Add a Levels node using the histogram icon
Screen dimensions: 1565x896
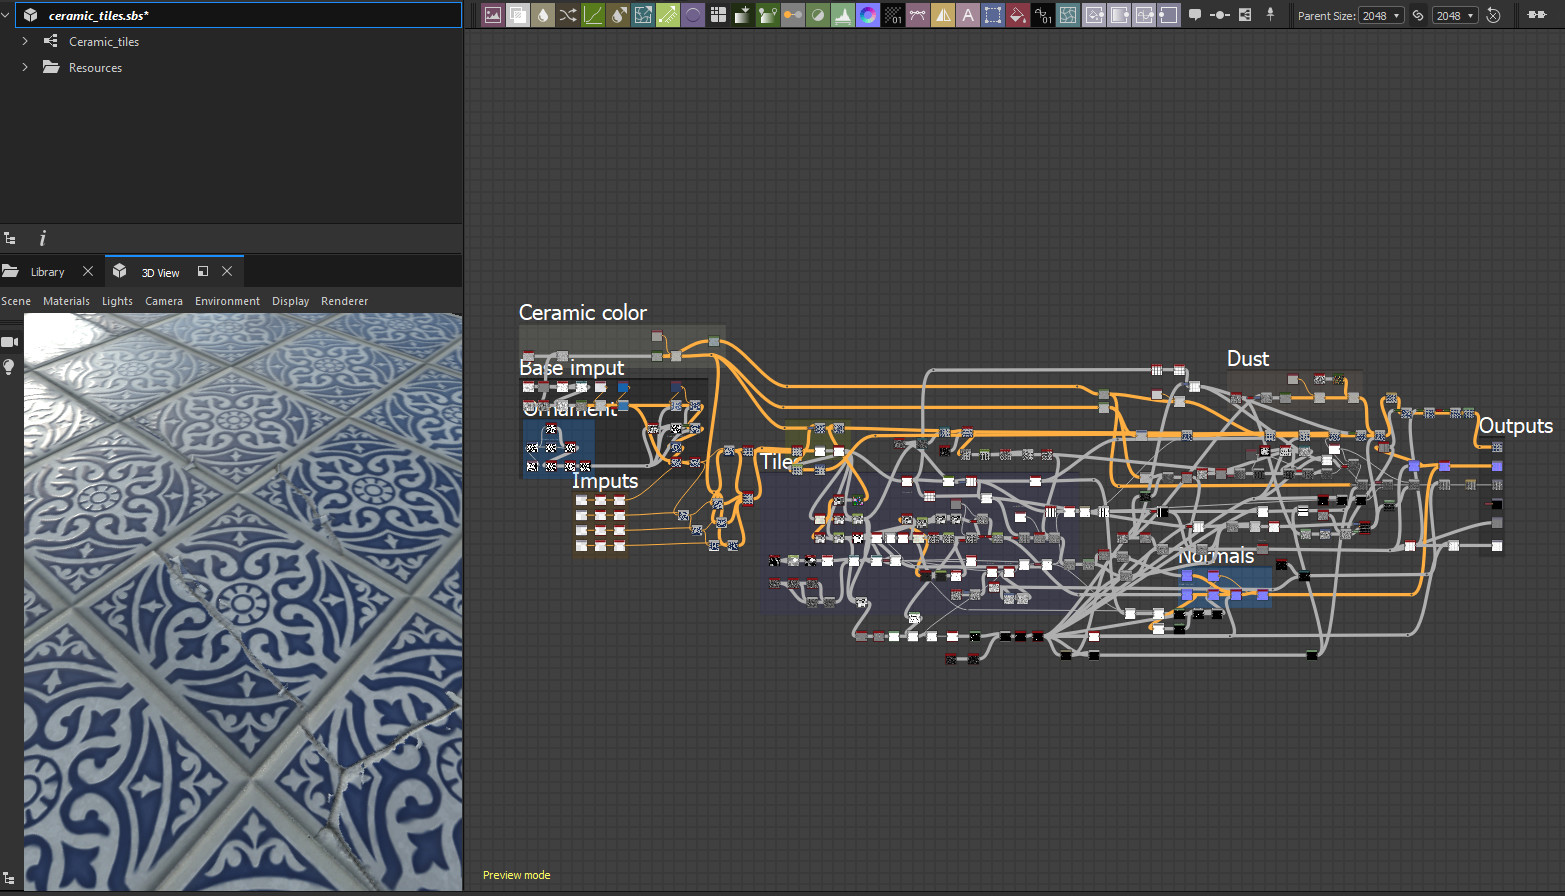point(843,15)
